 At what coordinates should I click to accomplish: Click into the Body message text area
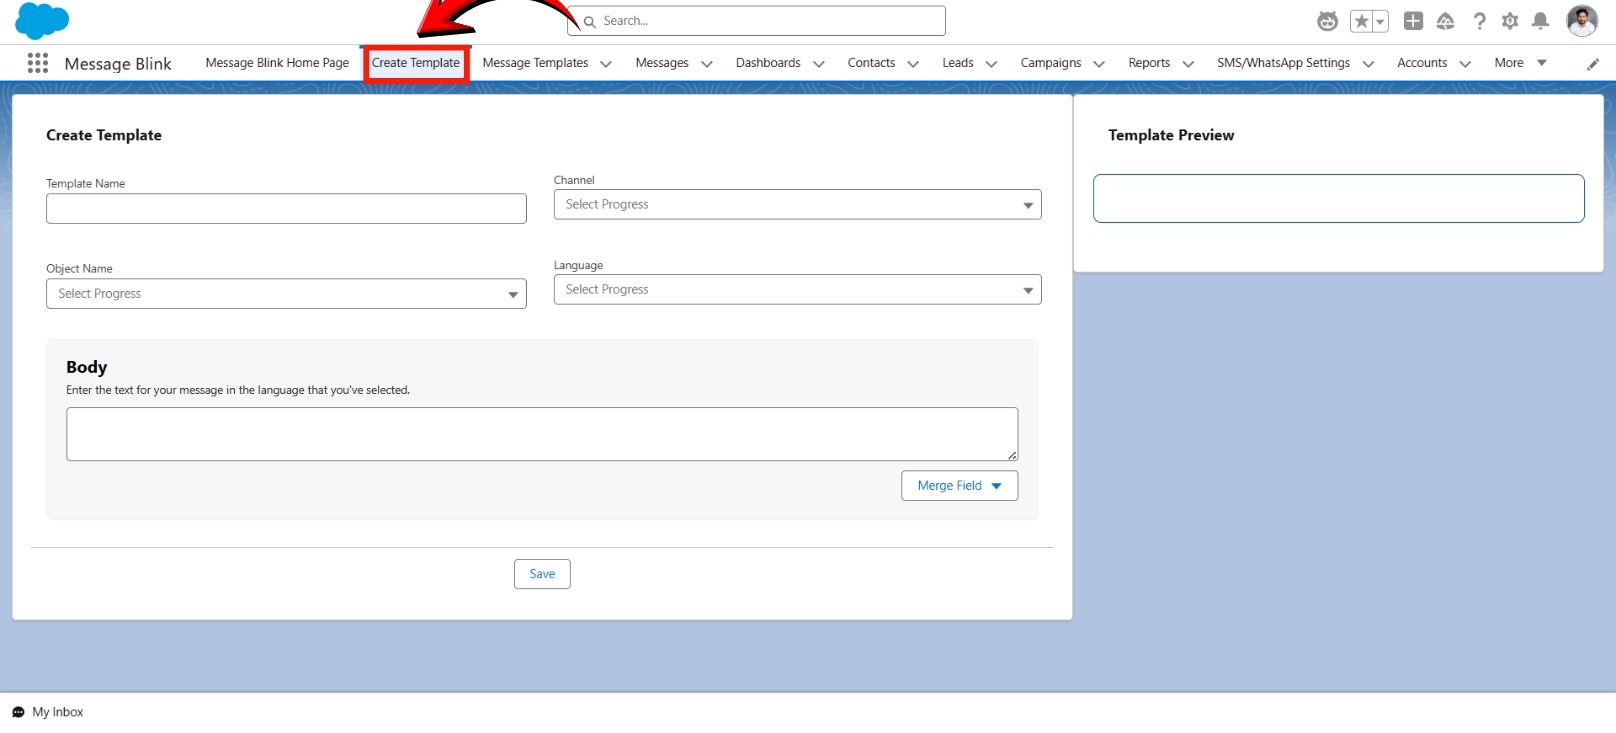(542, 434)
